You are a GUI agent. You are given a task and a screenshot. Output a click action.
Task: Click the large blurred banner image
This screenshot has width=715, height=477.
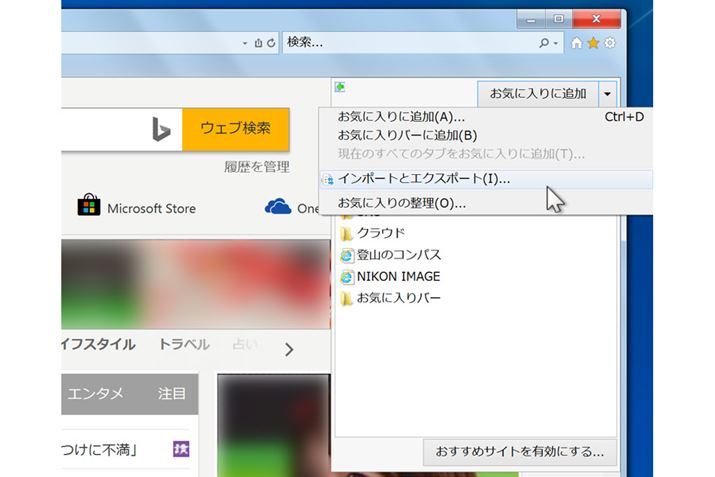196,284
